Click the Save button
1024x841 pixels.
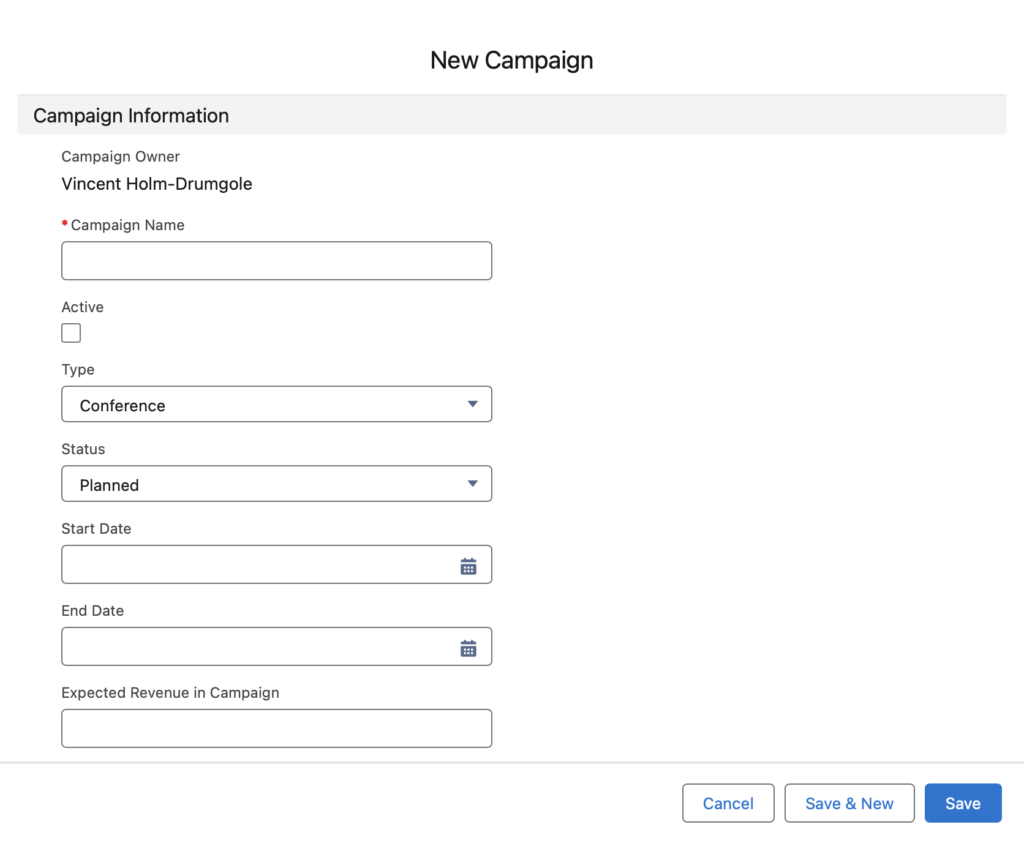[962, 803]
